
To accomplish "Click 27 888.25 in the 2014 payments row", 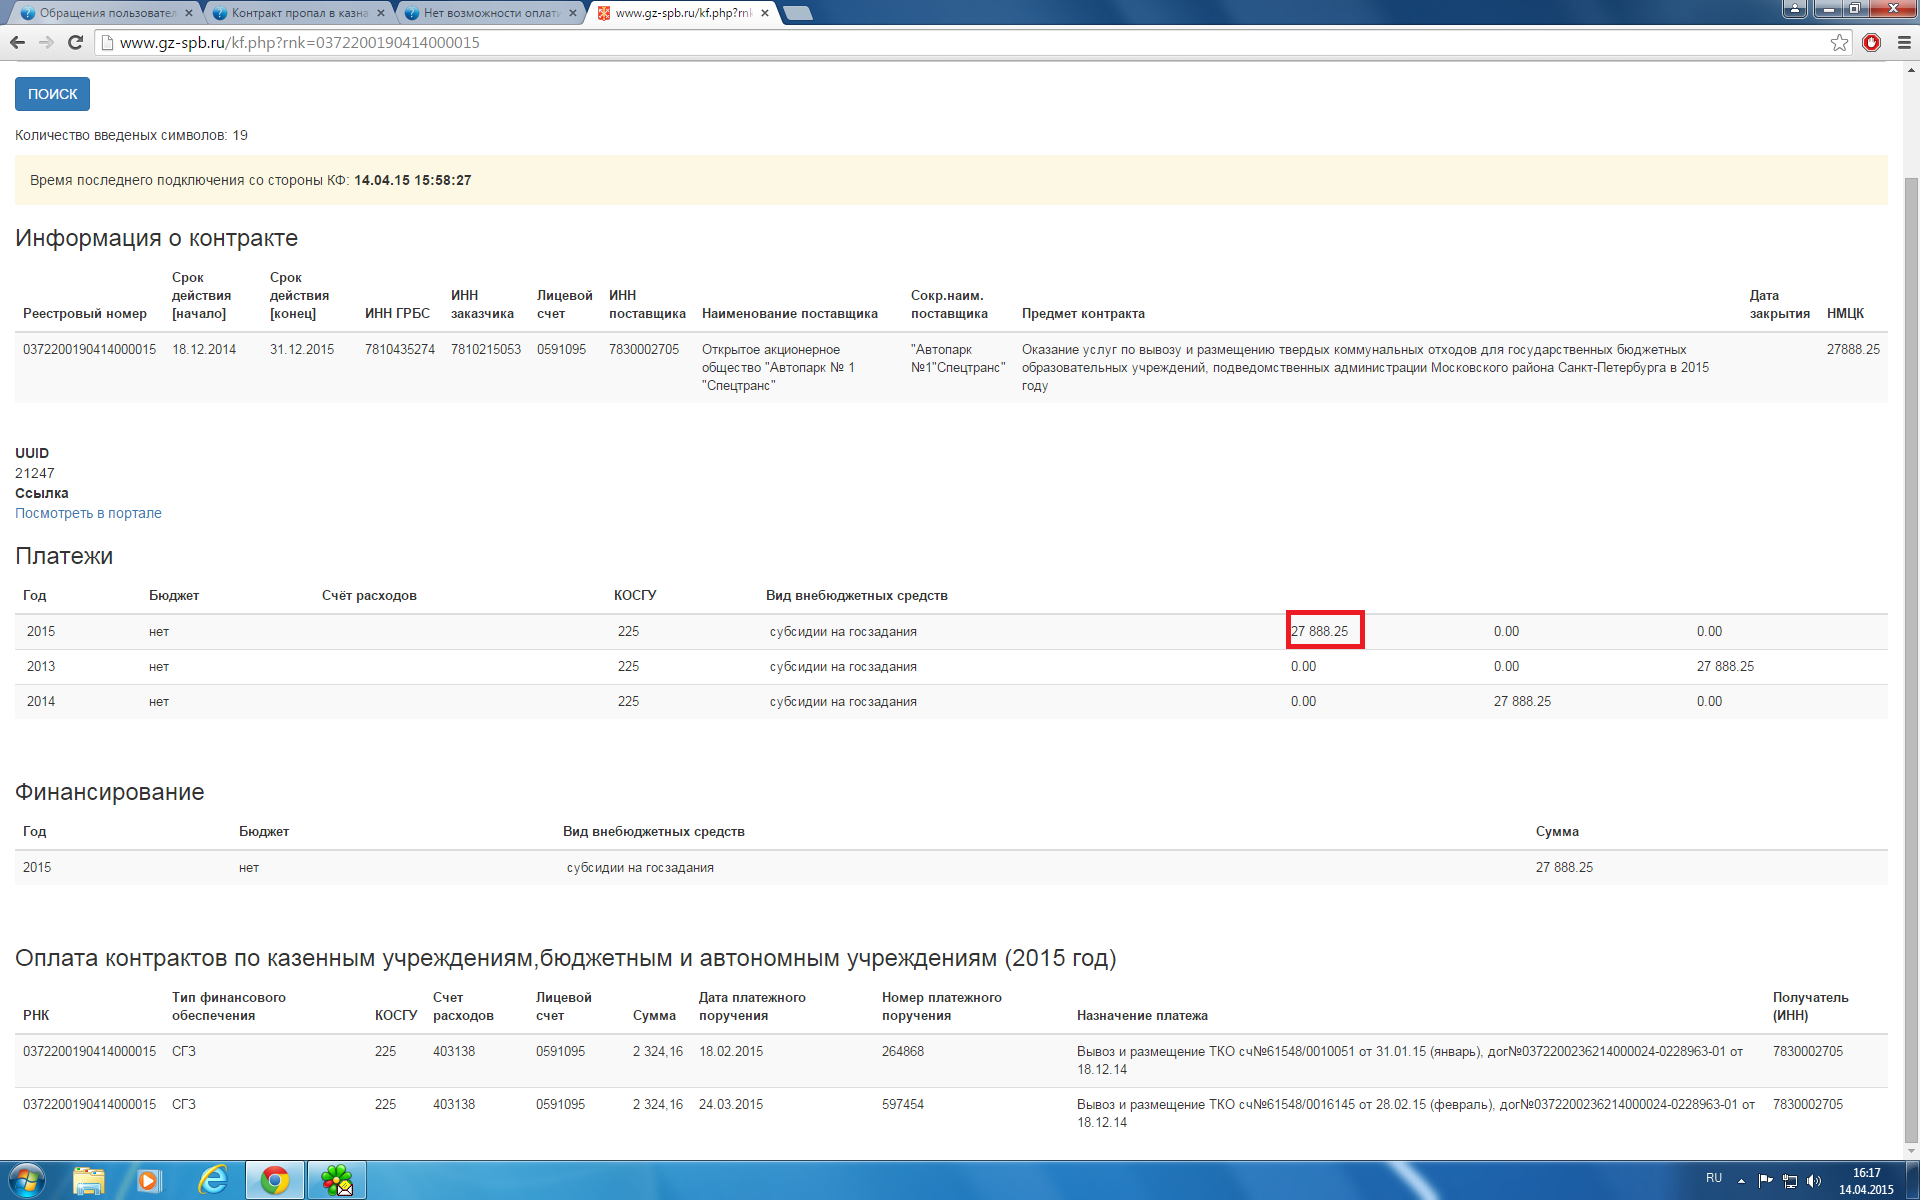I will click(1522, 701).
